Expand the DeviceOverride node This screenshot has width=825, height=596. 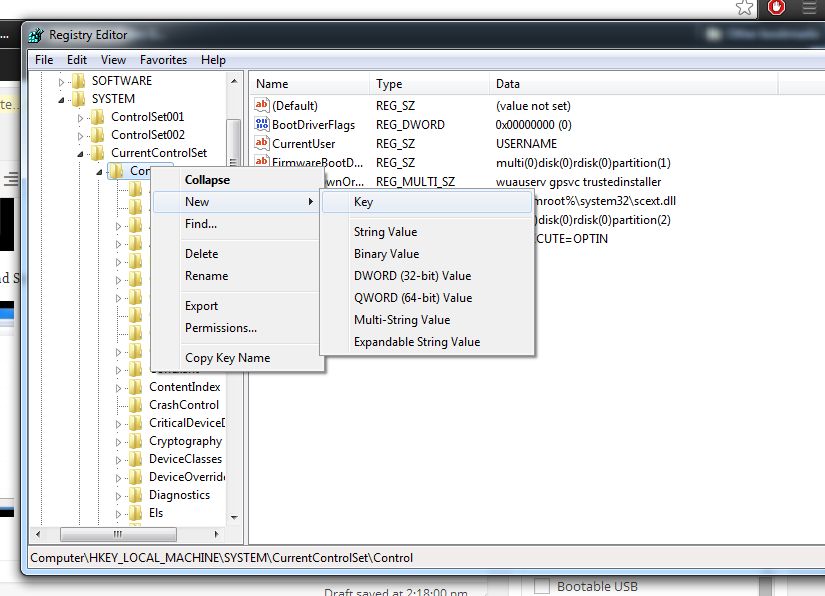pos(118,478)
